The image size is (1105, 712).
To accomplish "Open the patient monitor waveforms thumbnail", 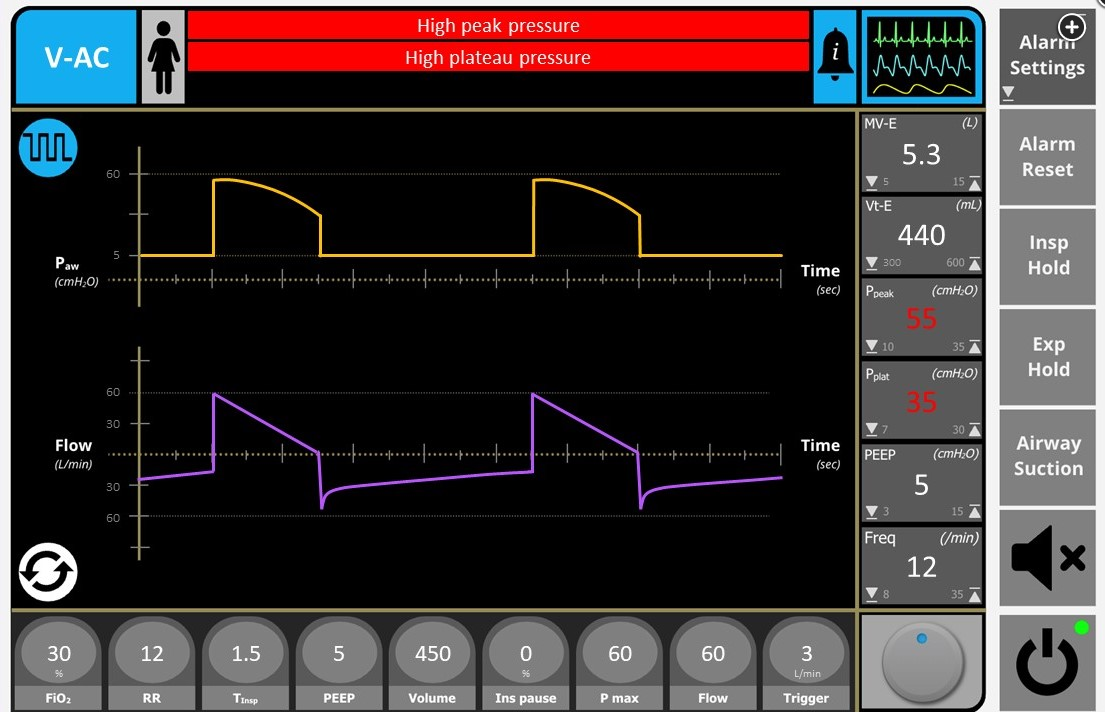I will pos(920,57).
